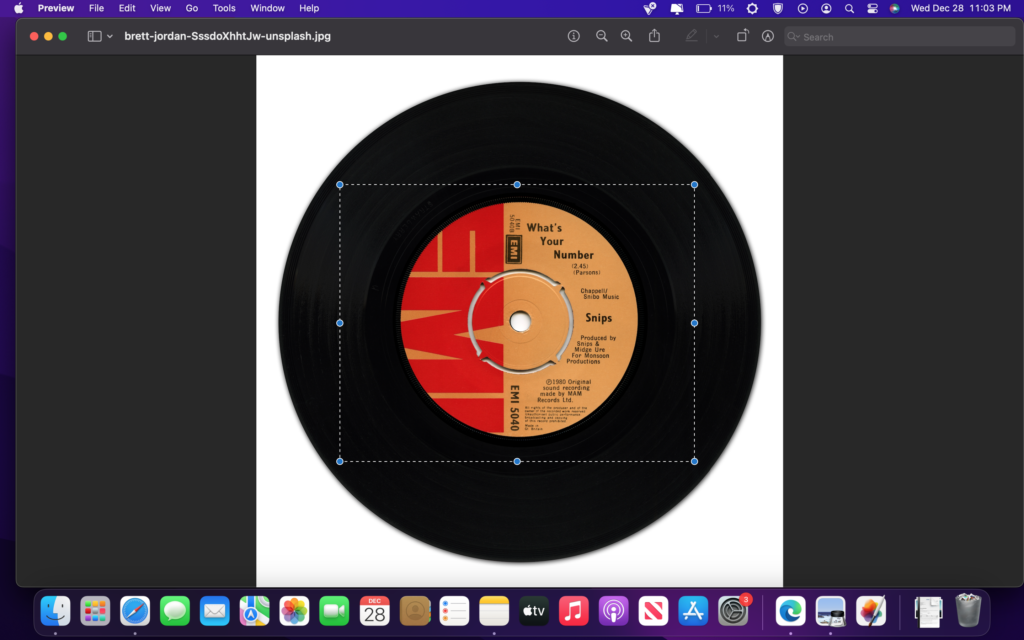Open the Go menu

191,8
